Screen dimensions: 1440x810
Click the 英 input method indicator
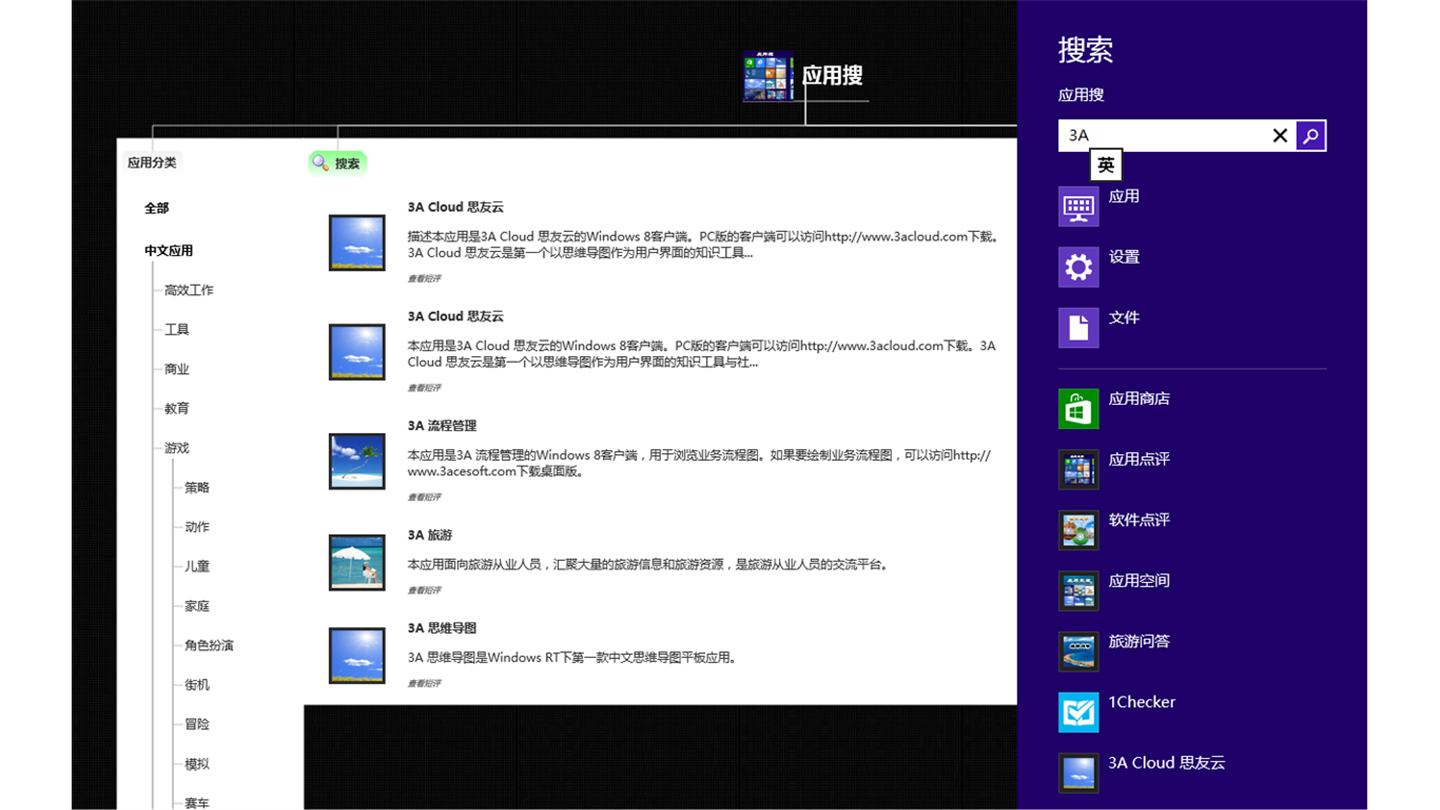click(x=1106, y=165)
